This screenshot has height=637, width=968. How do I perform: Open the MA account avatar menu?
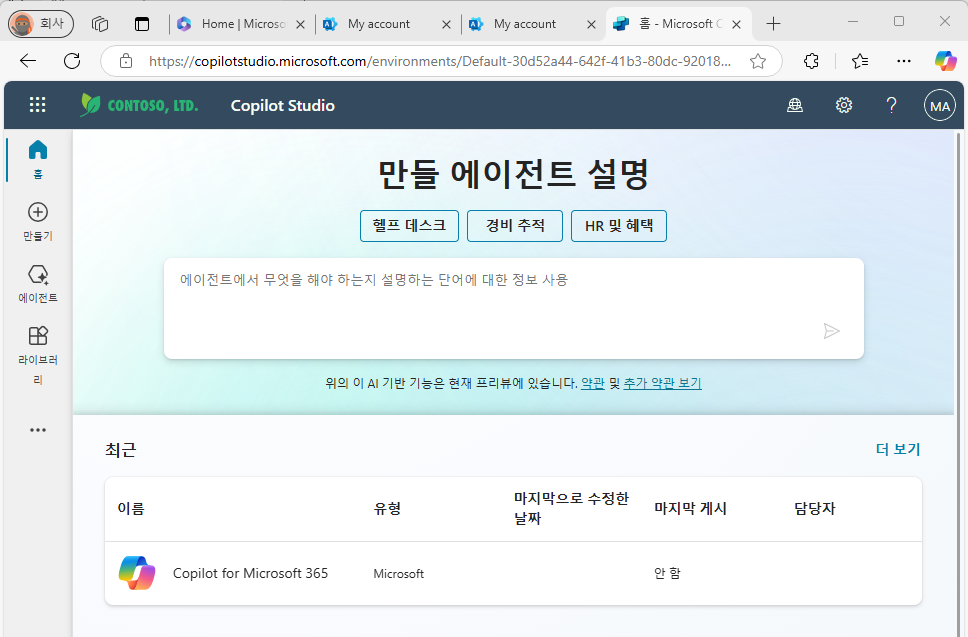point(940,106)
